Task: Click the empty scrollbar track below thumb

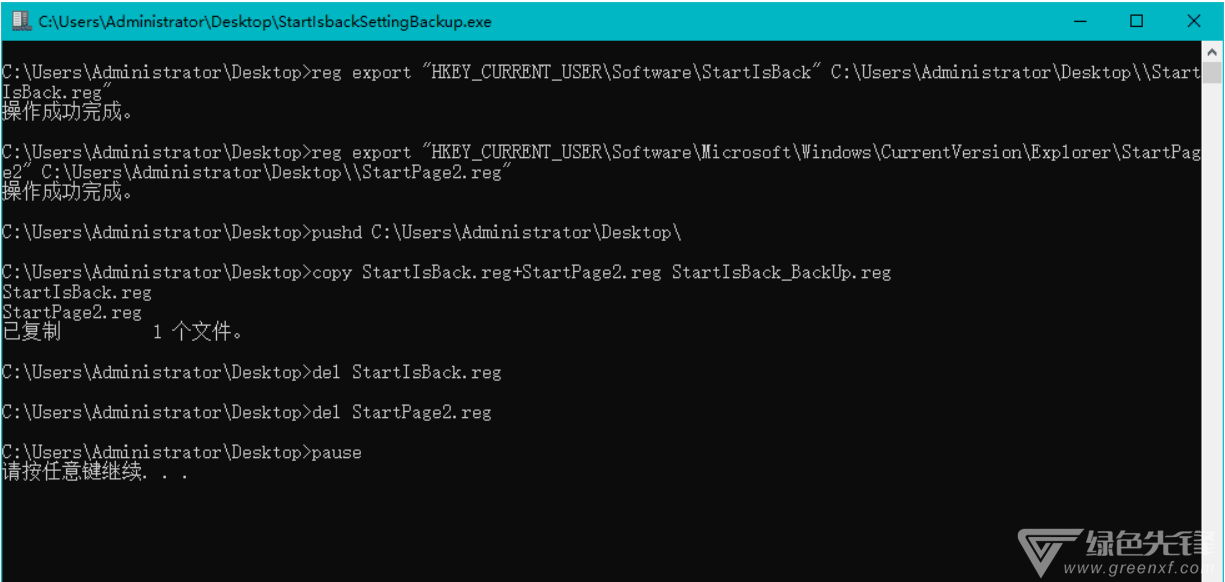Action: (1212, 300)
